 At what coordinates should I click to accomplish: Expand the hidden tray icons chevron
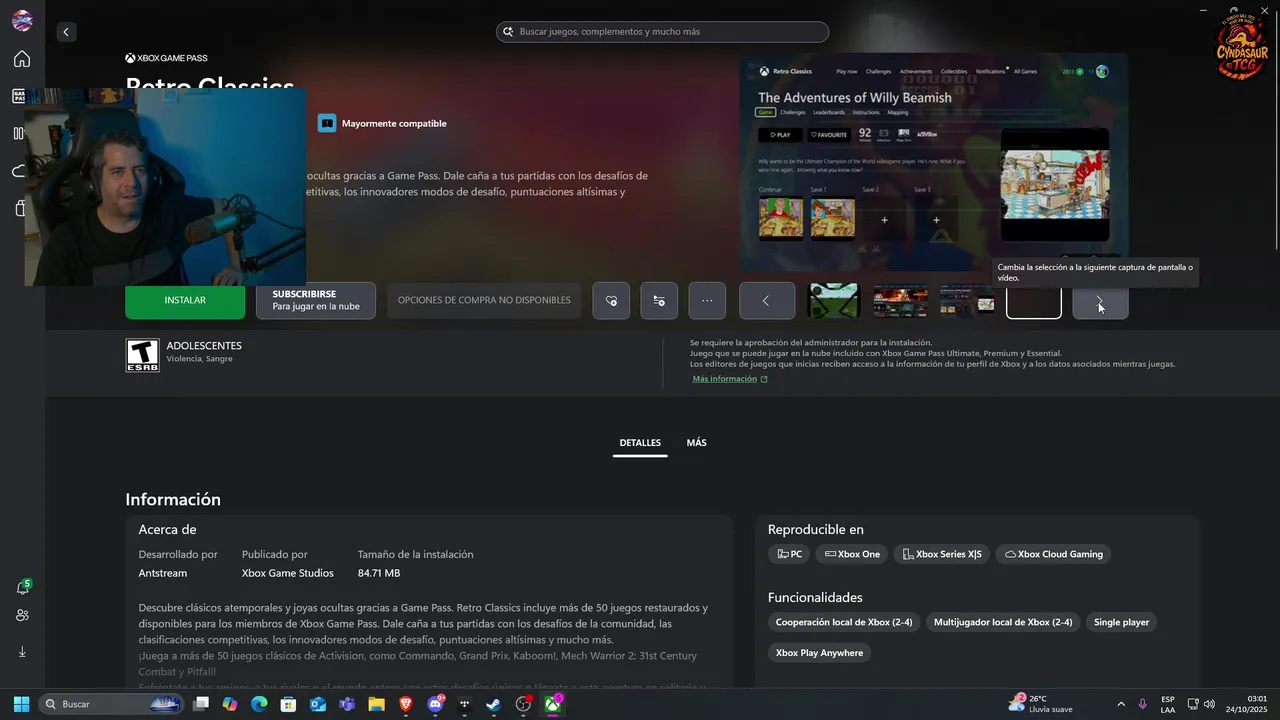point(1120,704)
